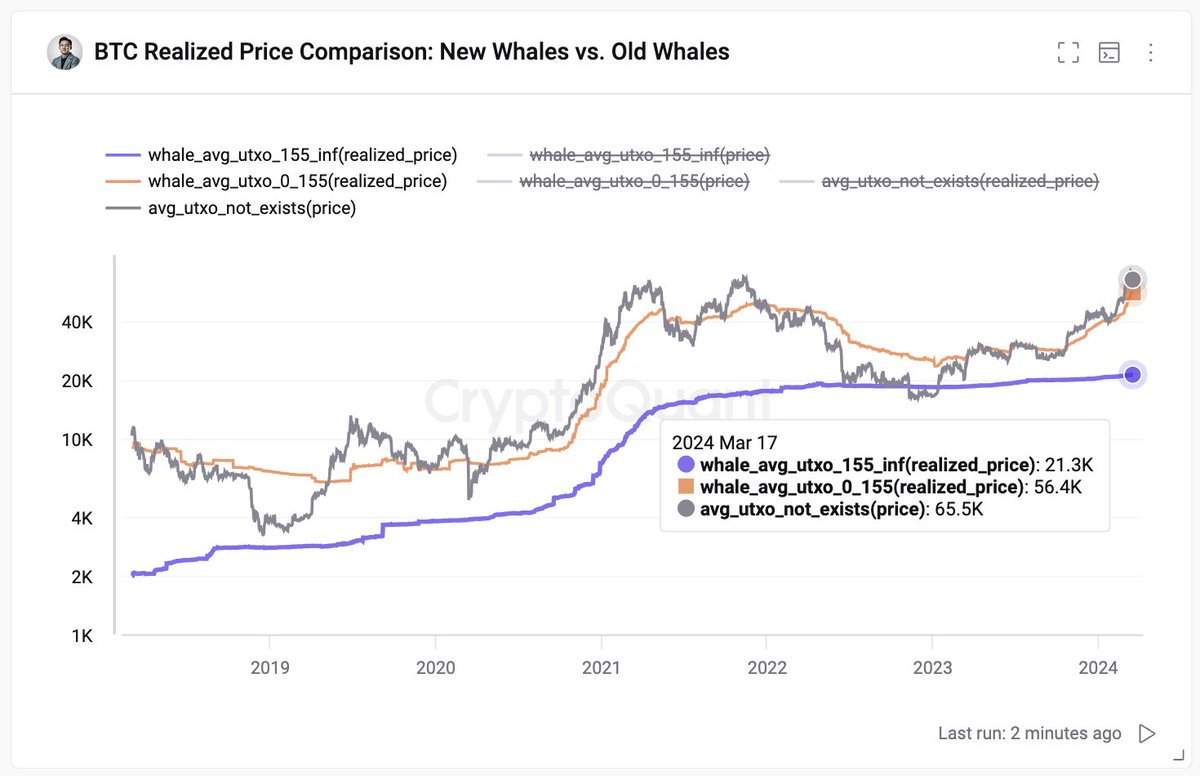This screenshot has width=1200, height=776.
Task: Click the author profile avatar
Action: click(x=65, y=52)
